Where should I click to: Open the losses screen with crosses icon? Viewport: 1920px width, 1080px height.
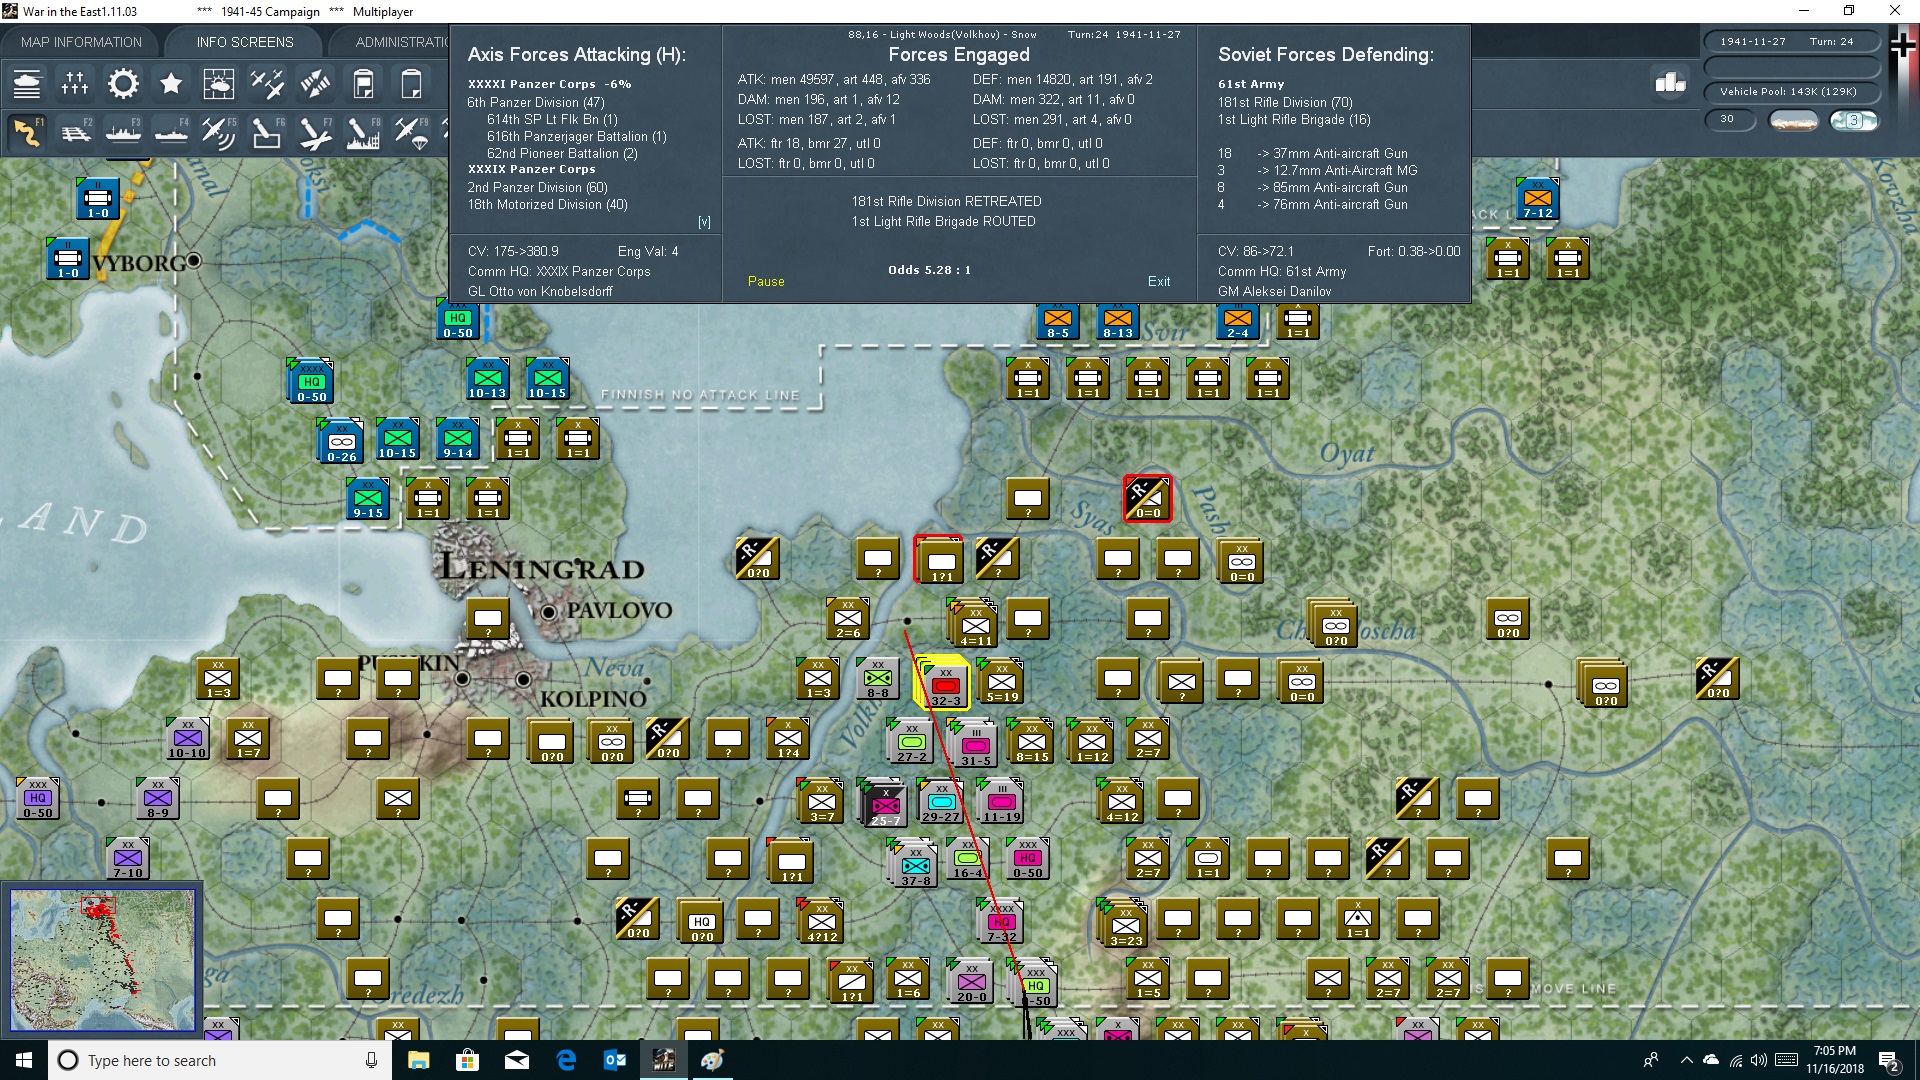click(x=75, y=84)
